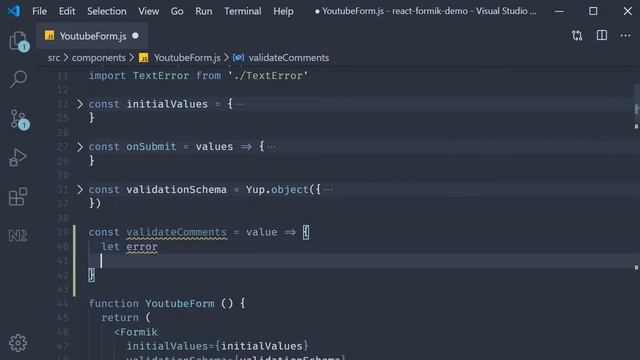Open the Source Control view
The height and width of the screenshot is (360, 640).
click(18, 119)
